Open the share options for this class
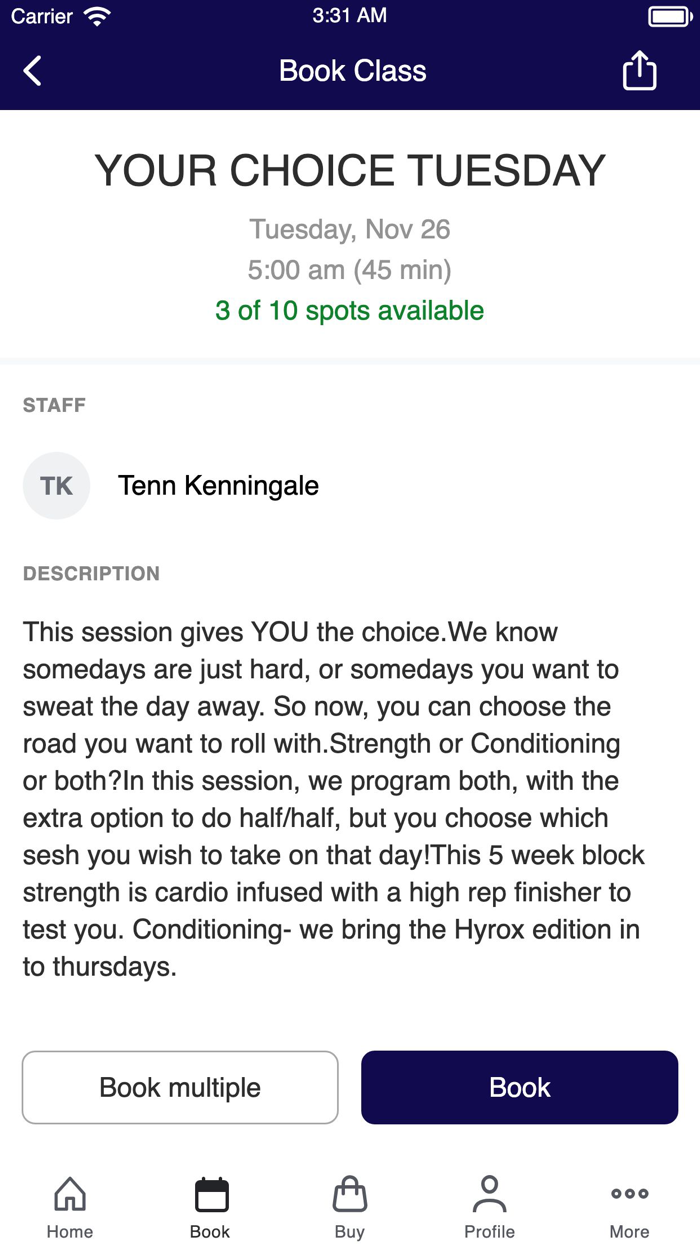The image size is (700, 1244). pyautogui.click(x=639, y=70)
